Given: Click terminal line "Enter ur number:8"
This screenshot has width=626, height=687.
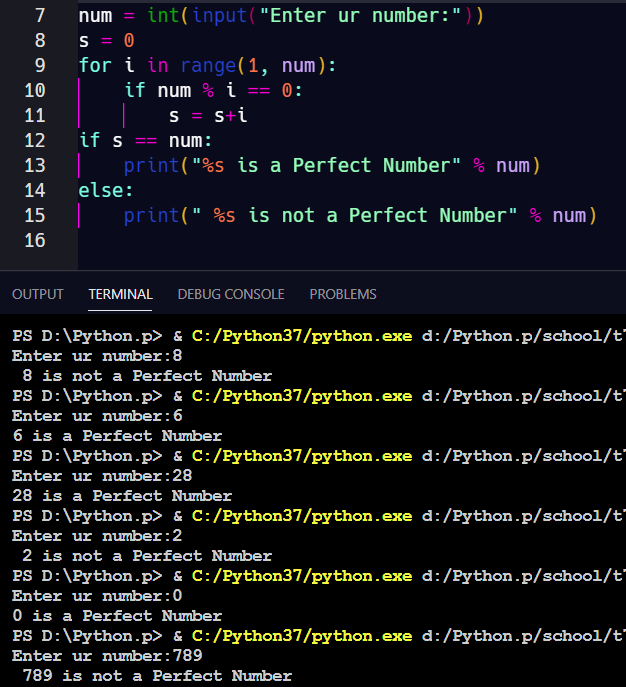Looking at the screenshot, I should pos(97,356).
